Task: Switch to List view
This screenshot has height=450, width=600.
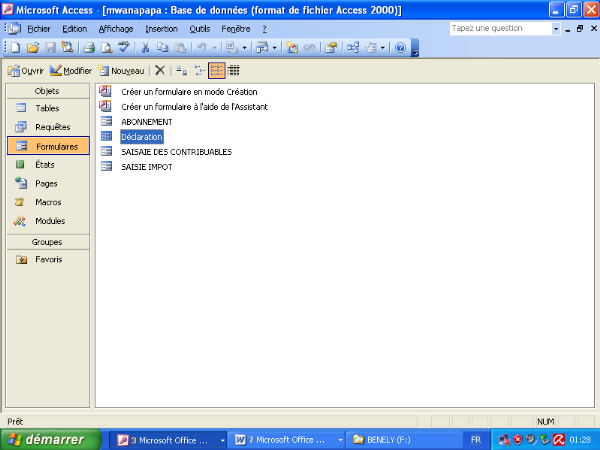Action: pyautogui.click(x=217, y=70)
